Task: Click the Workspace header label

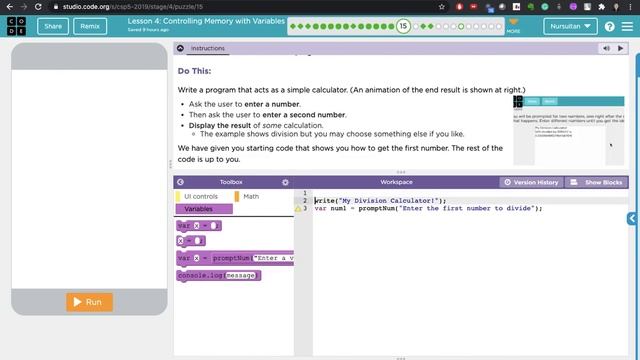Action: (x=396, y=182)
